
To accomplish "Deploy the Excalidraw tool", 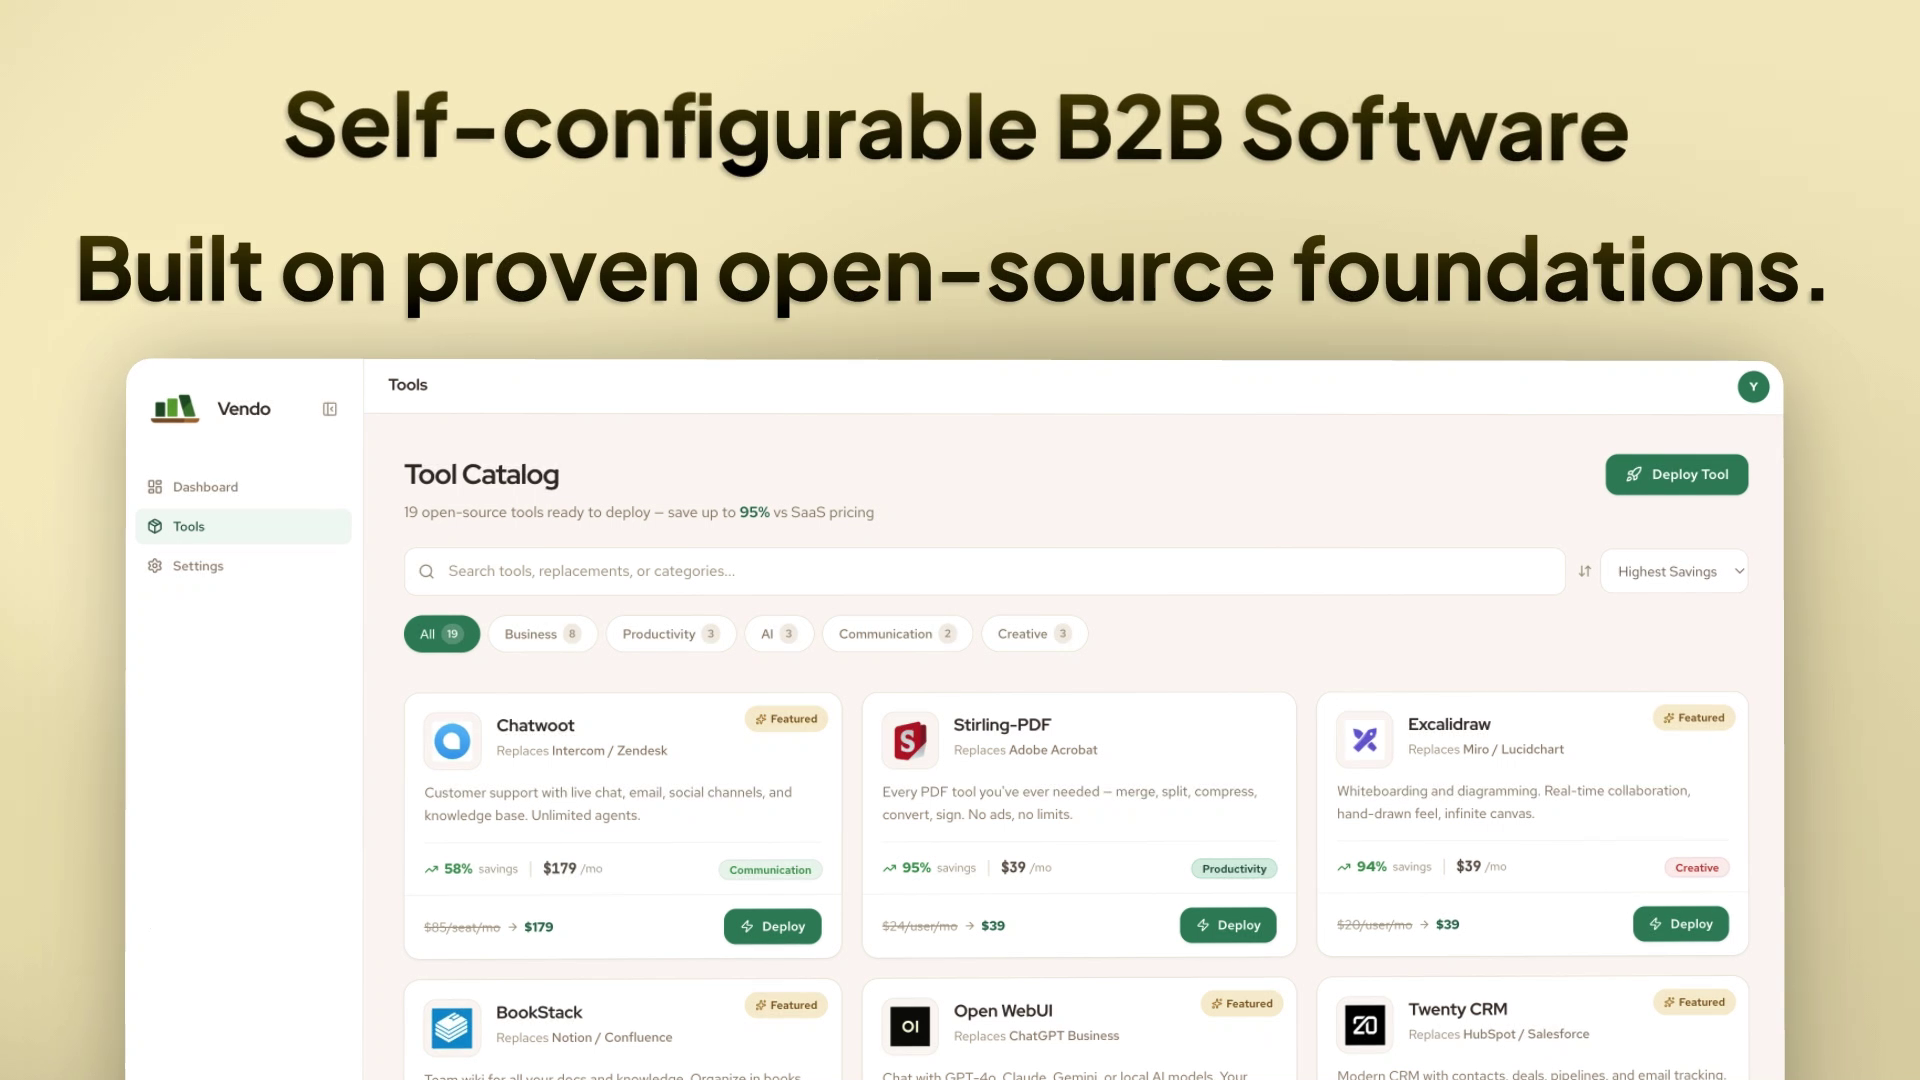I will coord(1680,924).
